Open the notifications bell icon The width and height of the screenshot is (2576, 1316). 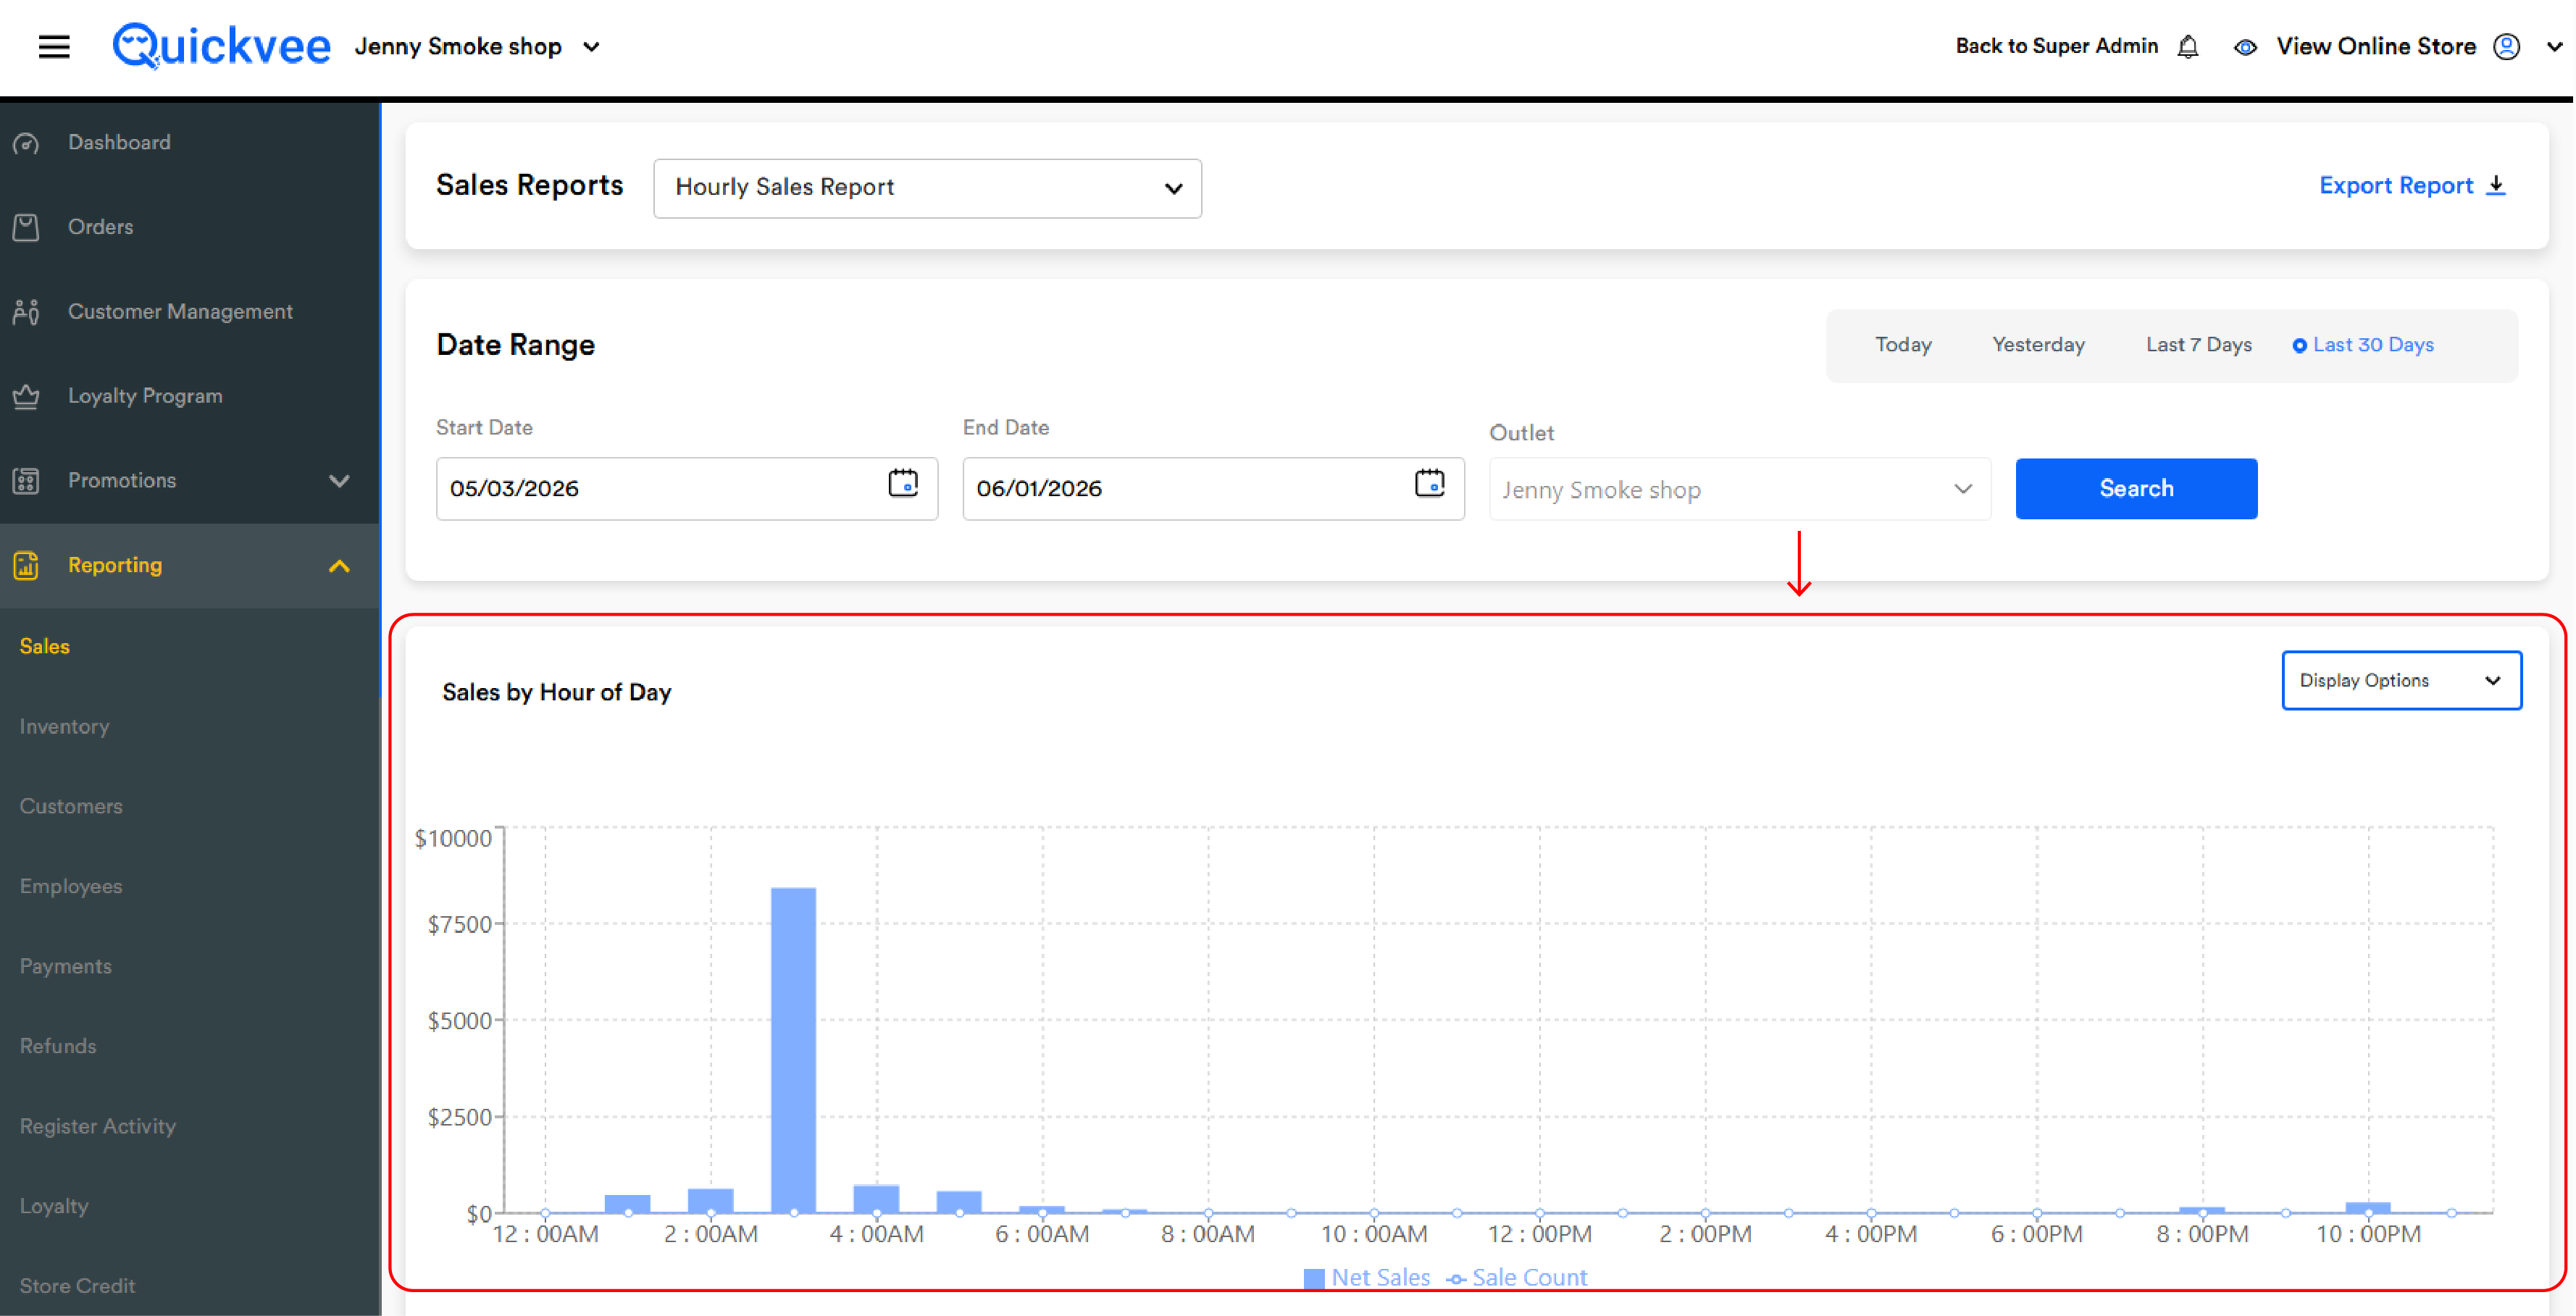(x=2187, y=47)
